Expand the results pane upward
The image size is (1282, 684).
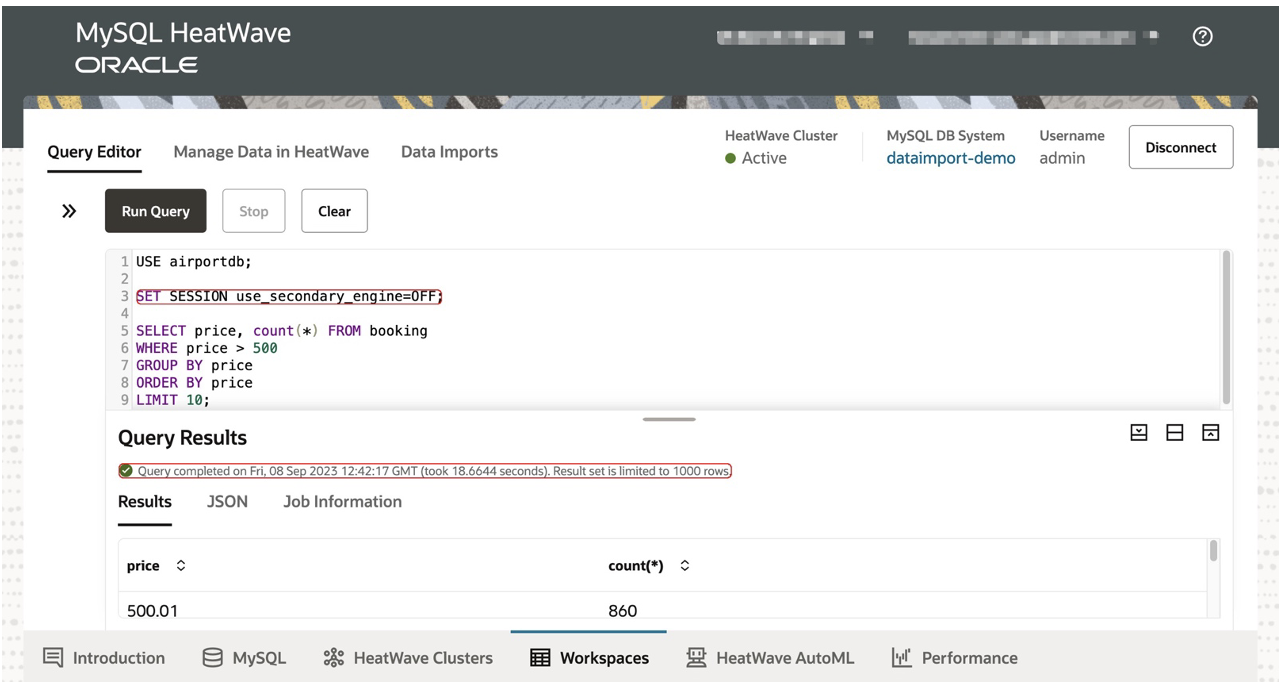click(1208, 432)
